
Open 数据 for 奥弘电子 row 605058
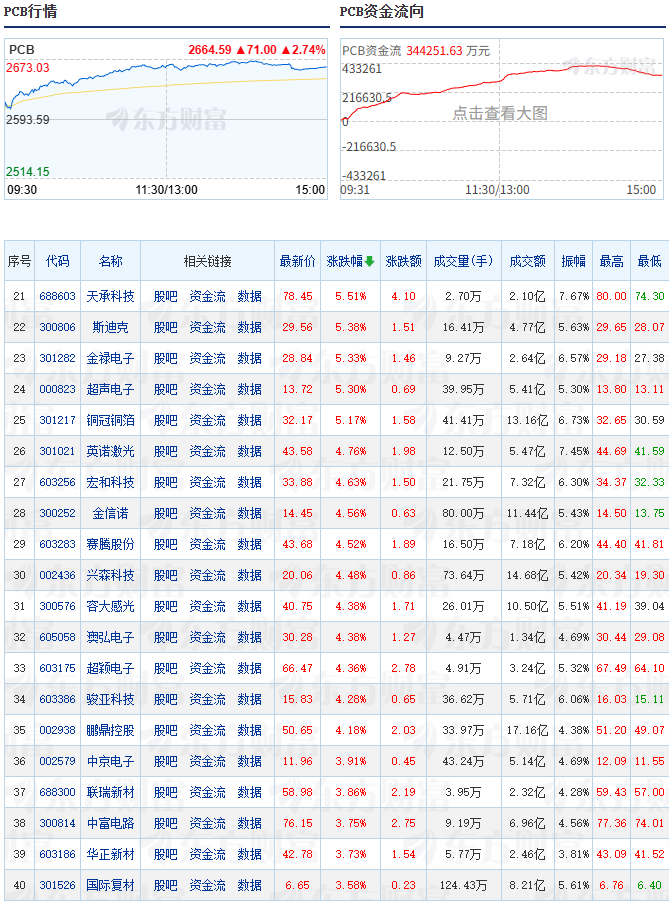click(x=250, y=638)
